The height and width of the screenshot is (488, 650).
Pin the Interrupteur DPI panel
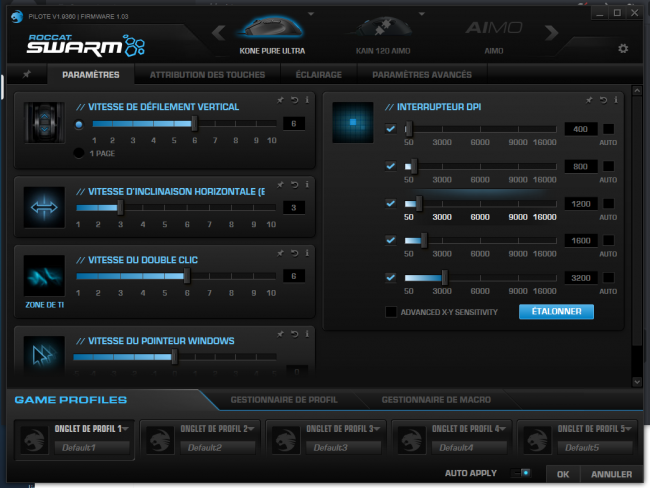(x=589, y=100)
